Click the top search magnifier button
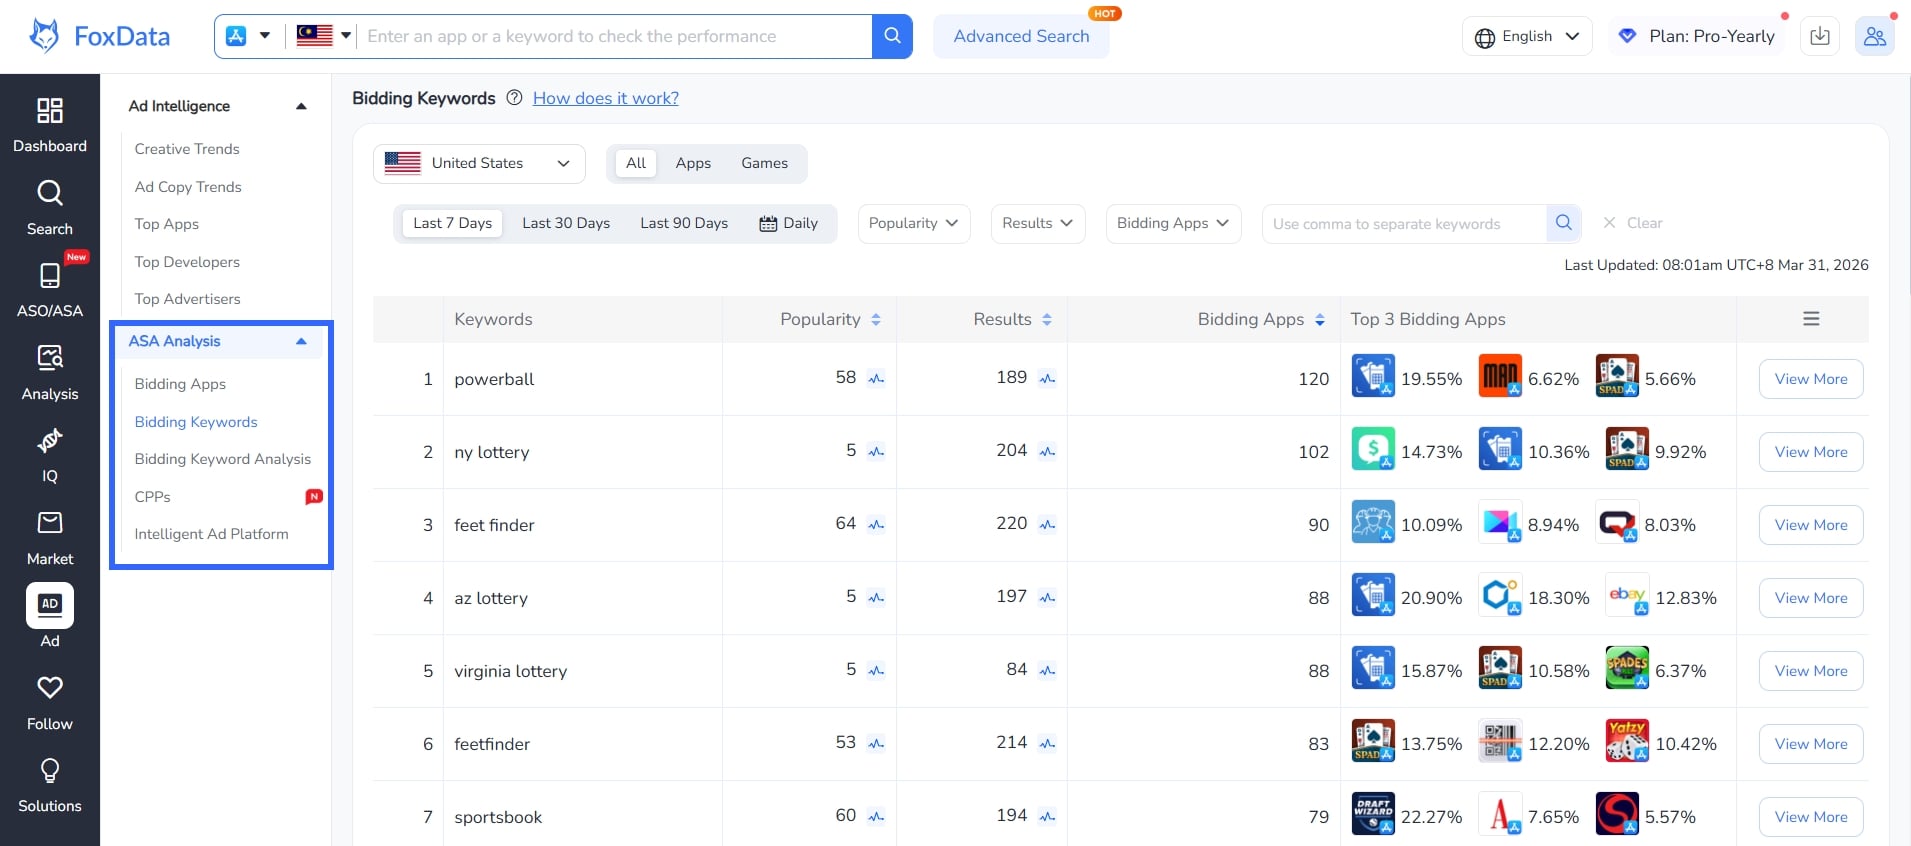Viewport: 1911px width, 846px height. coord(892,36)
